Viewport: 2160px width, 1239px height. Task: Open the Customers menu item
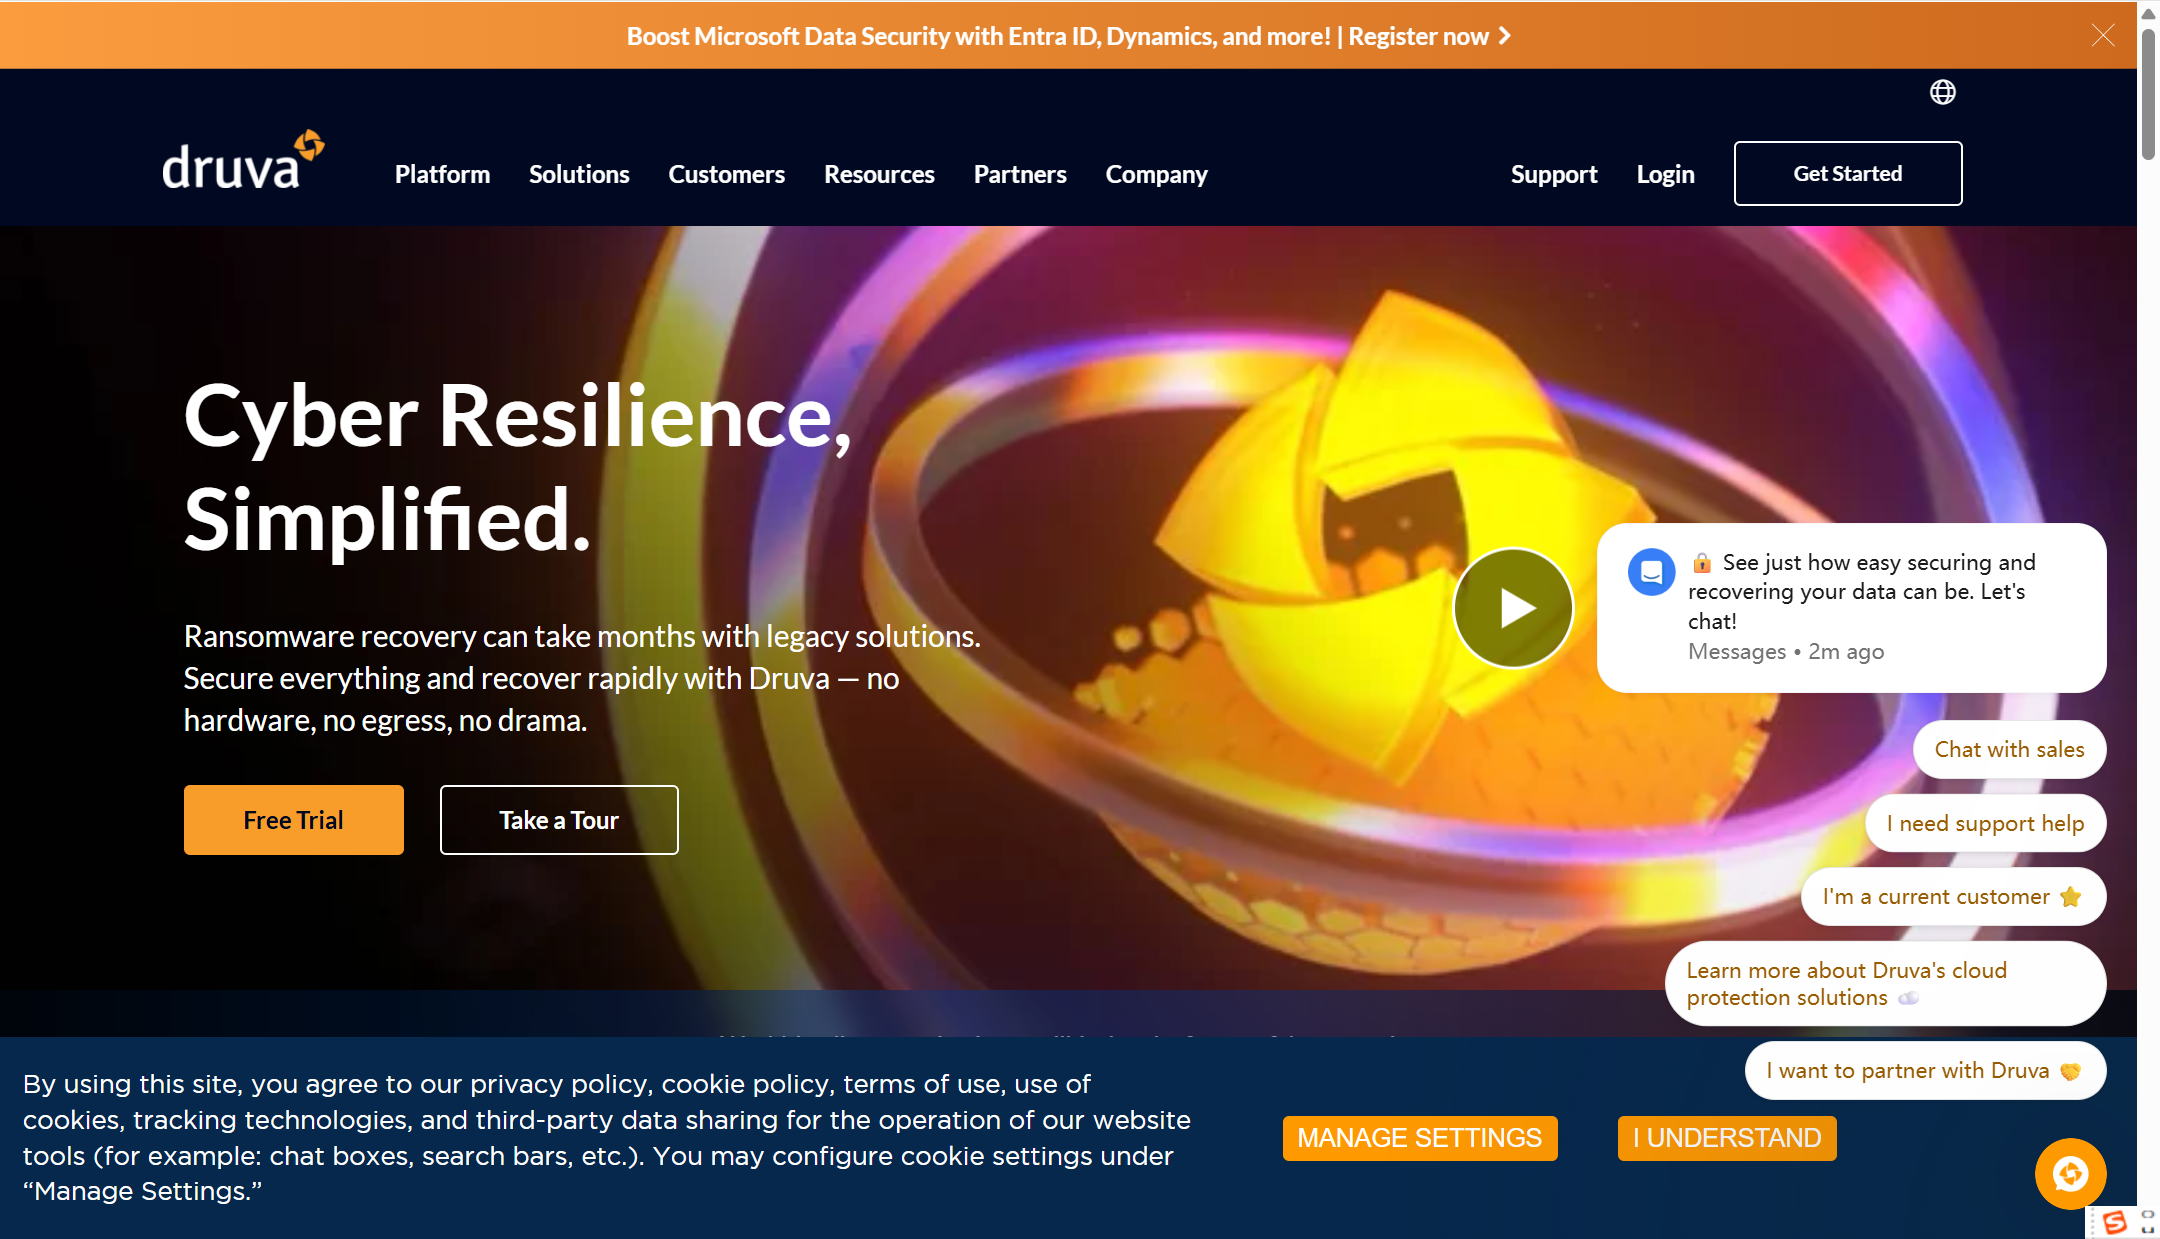pyautogui.click(x=726, y=174)
